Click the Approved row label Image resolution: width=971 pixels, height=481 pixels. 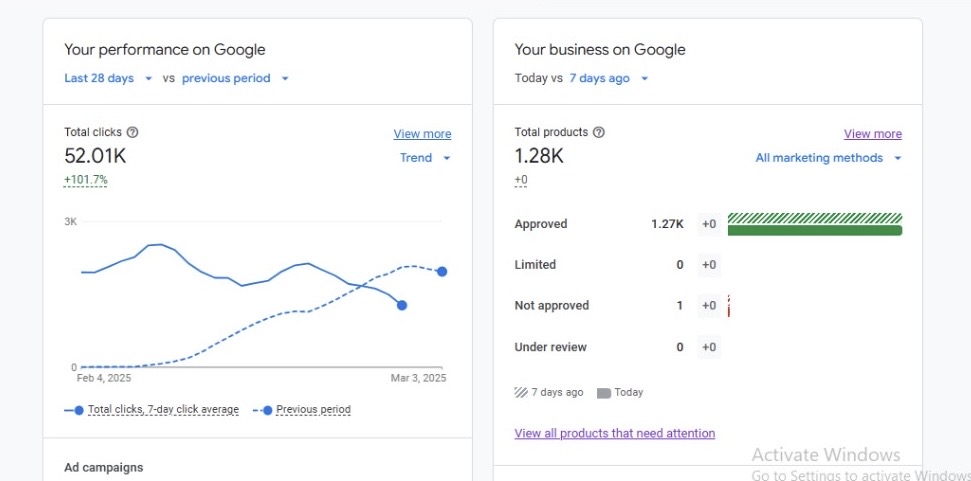pyautogui.click(x=541, y=224)
